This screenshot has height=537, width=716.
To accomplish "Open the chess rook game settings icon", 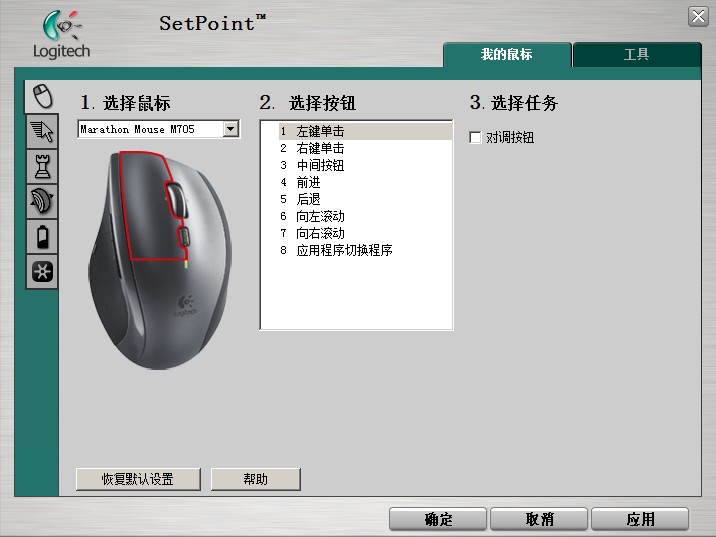I will click(x=41, y=166).
